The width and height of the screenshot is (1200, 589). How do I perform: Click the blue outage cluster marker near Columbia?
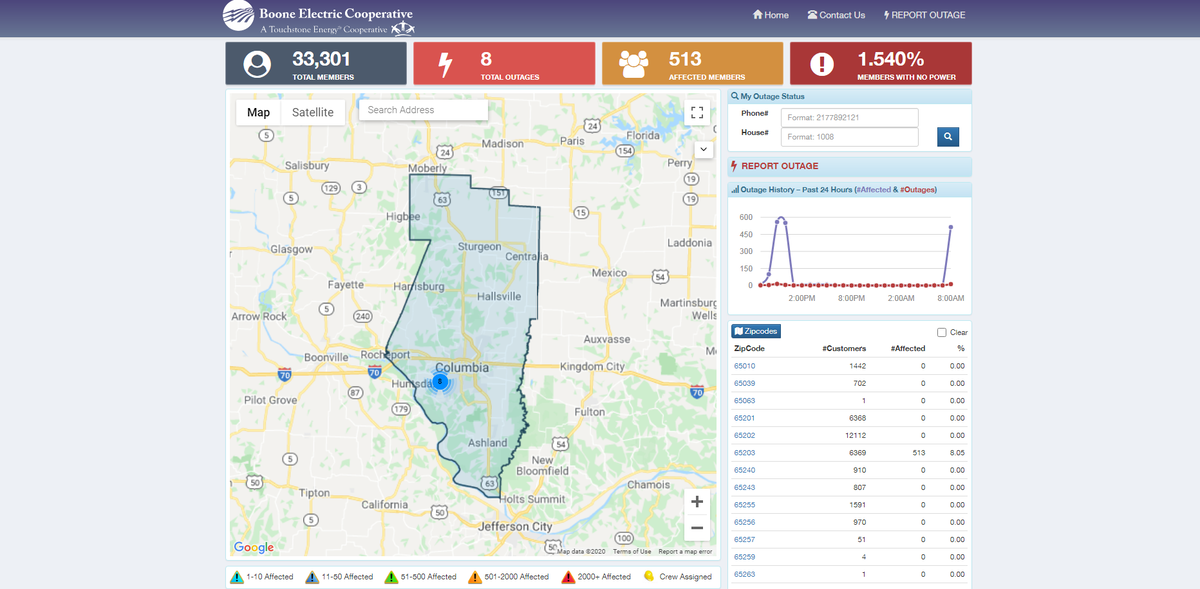[440, 381]
